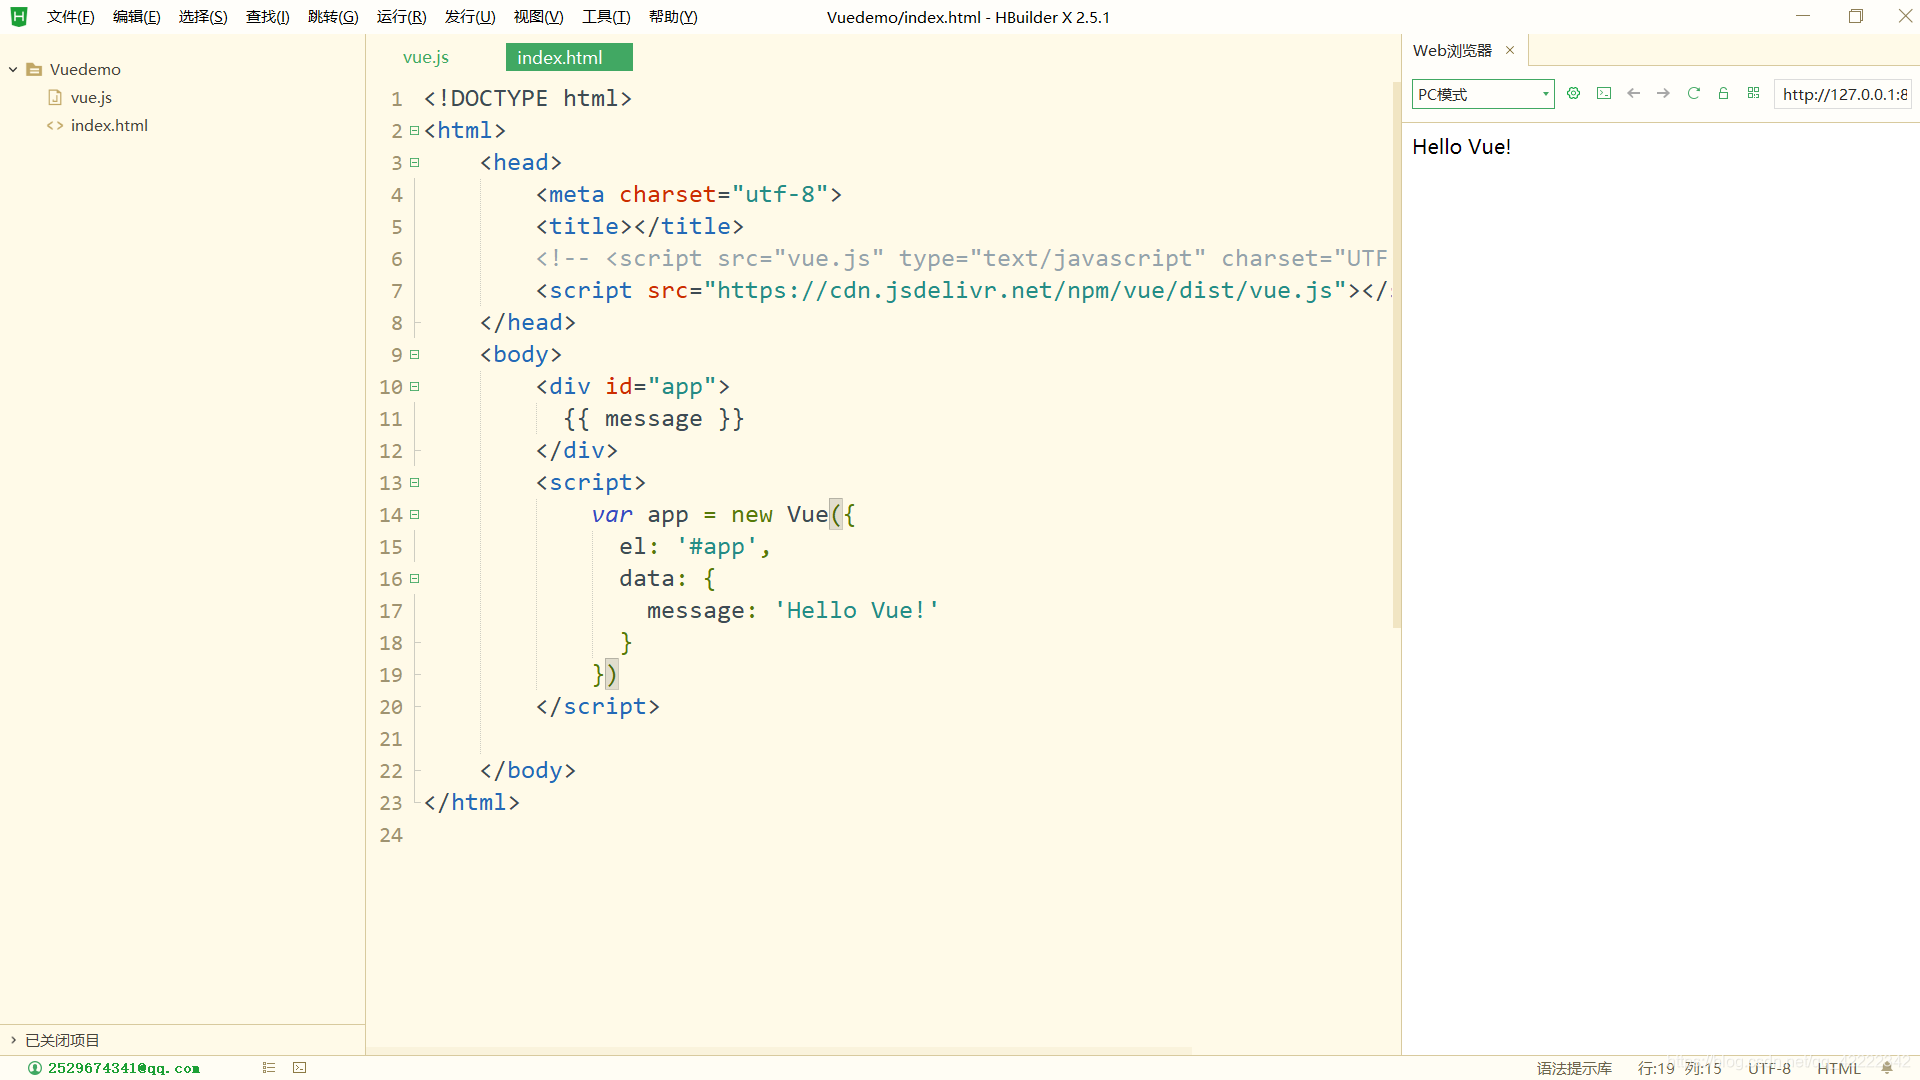
Task: Click '{{ message }}' on line 11
Action: [x=654, y=419]
